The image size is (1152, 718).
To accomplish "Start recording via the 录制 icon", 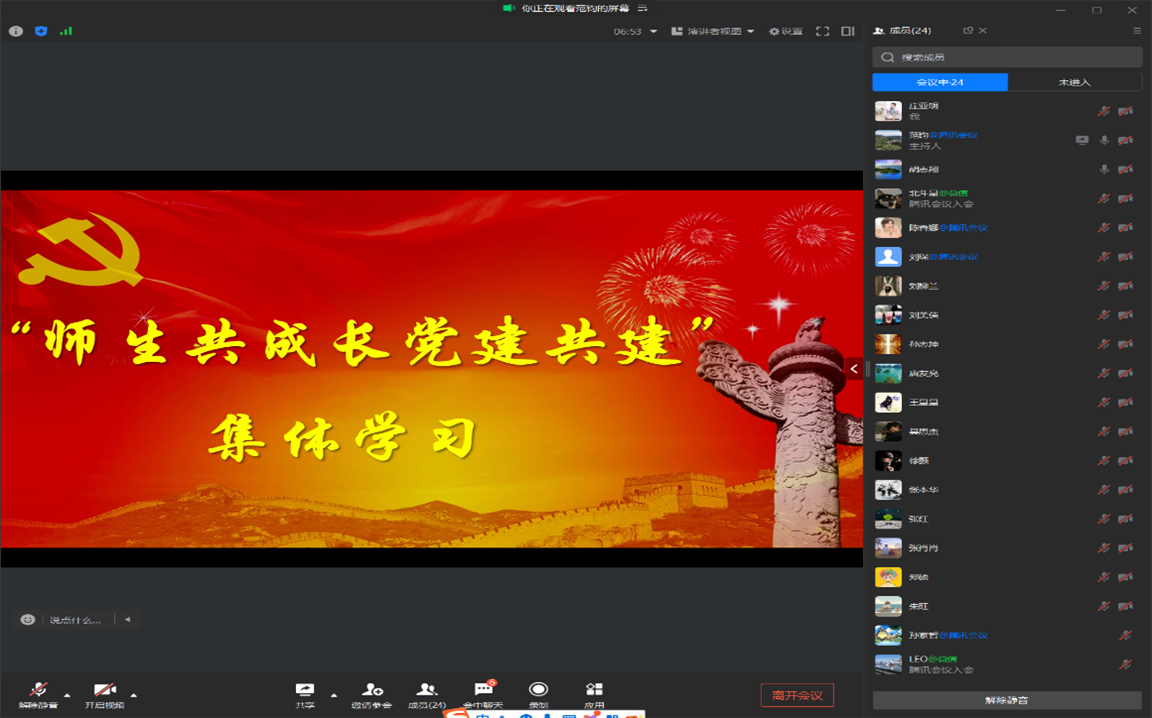I will [538, 691].
